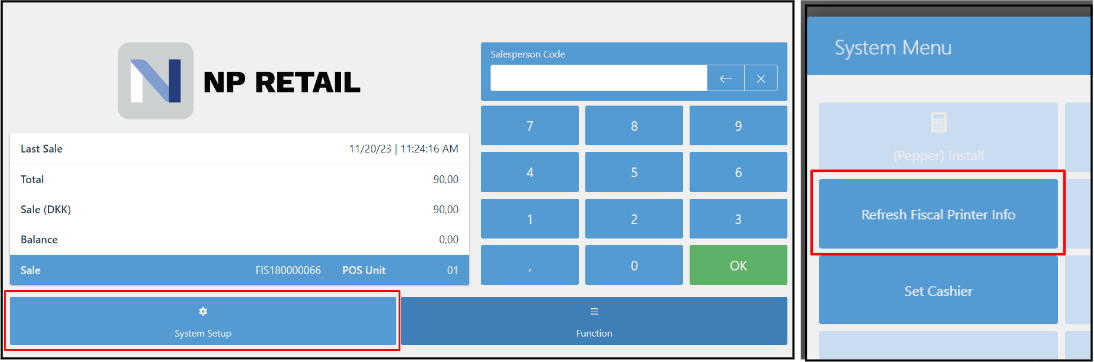
Task: Click the System Menu title
Action: click(x=893, y=48)
